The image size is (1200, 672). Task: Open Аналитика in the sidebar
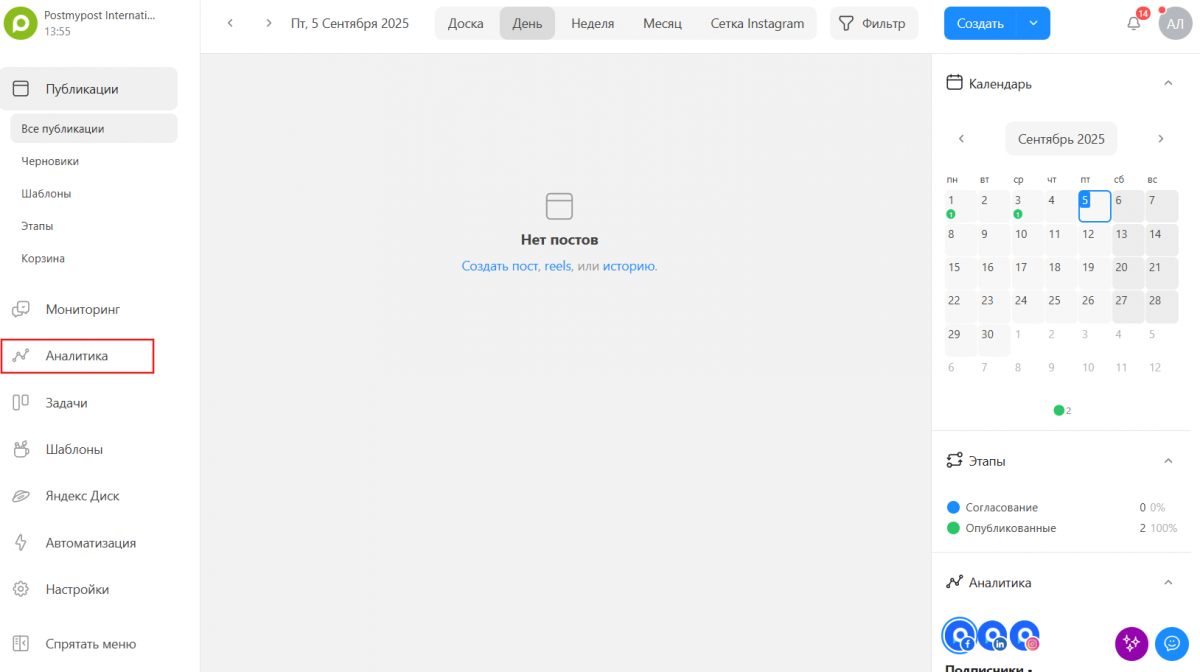pyautogui.click(x=77, y=356)
